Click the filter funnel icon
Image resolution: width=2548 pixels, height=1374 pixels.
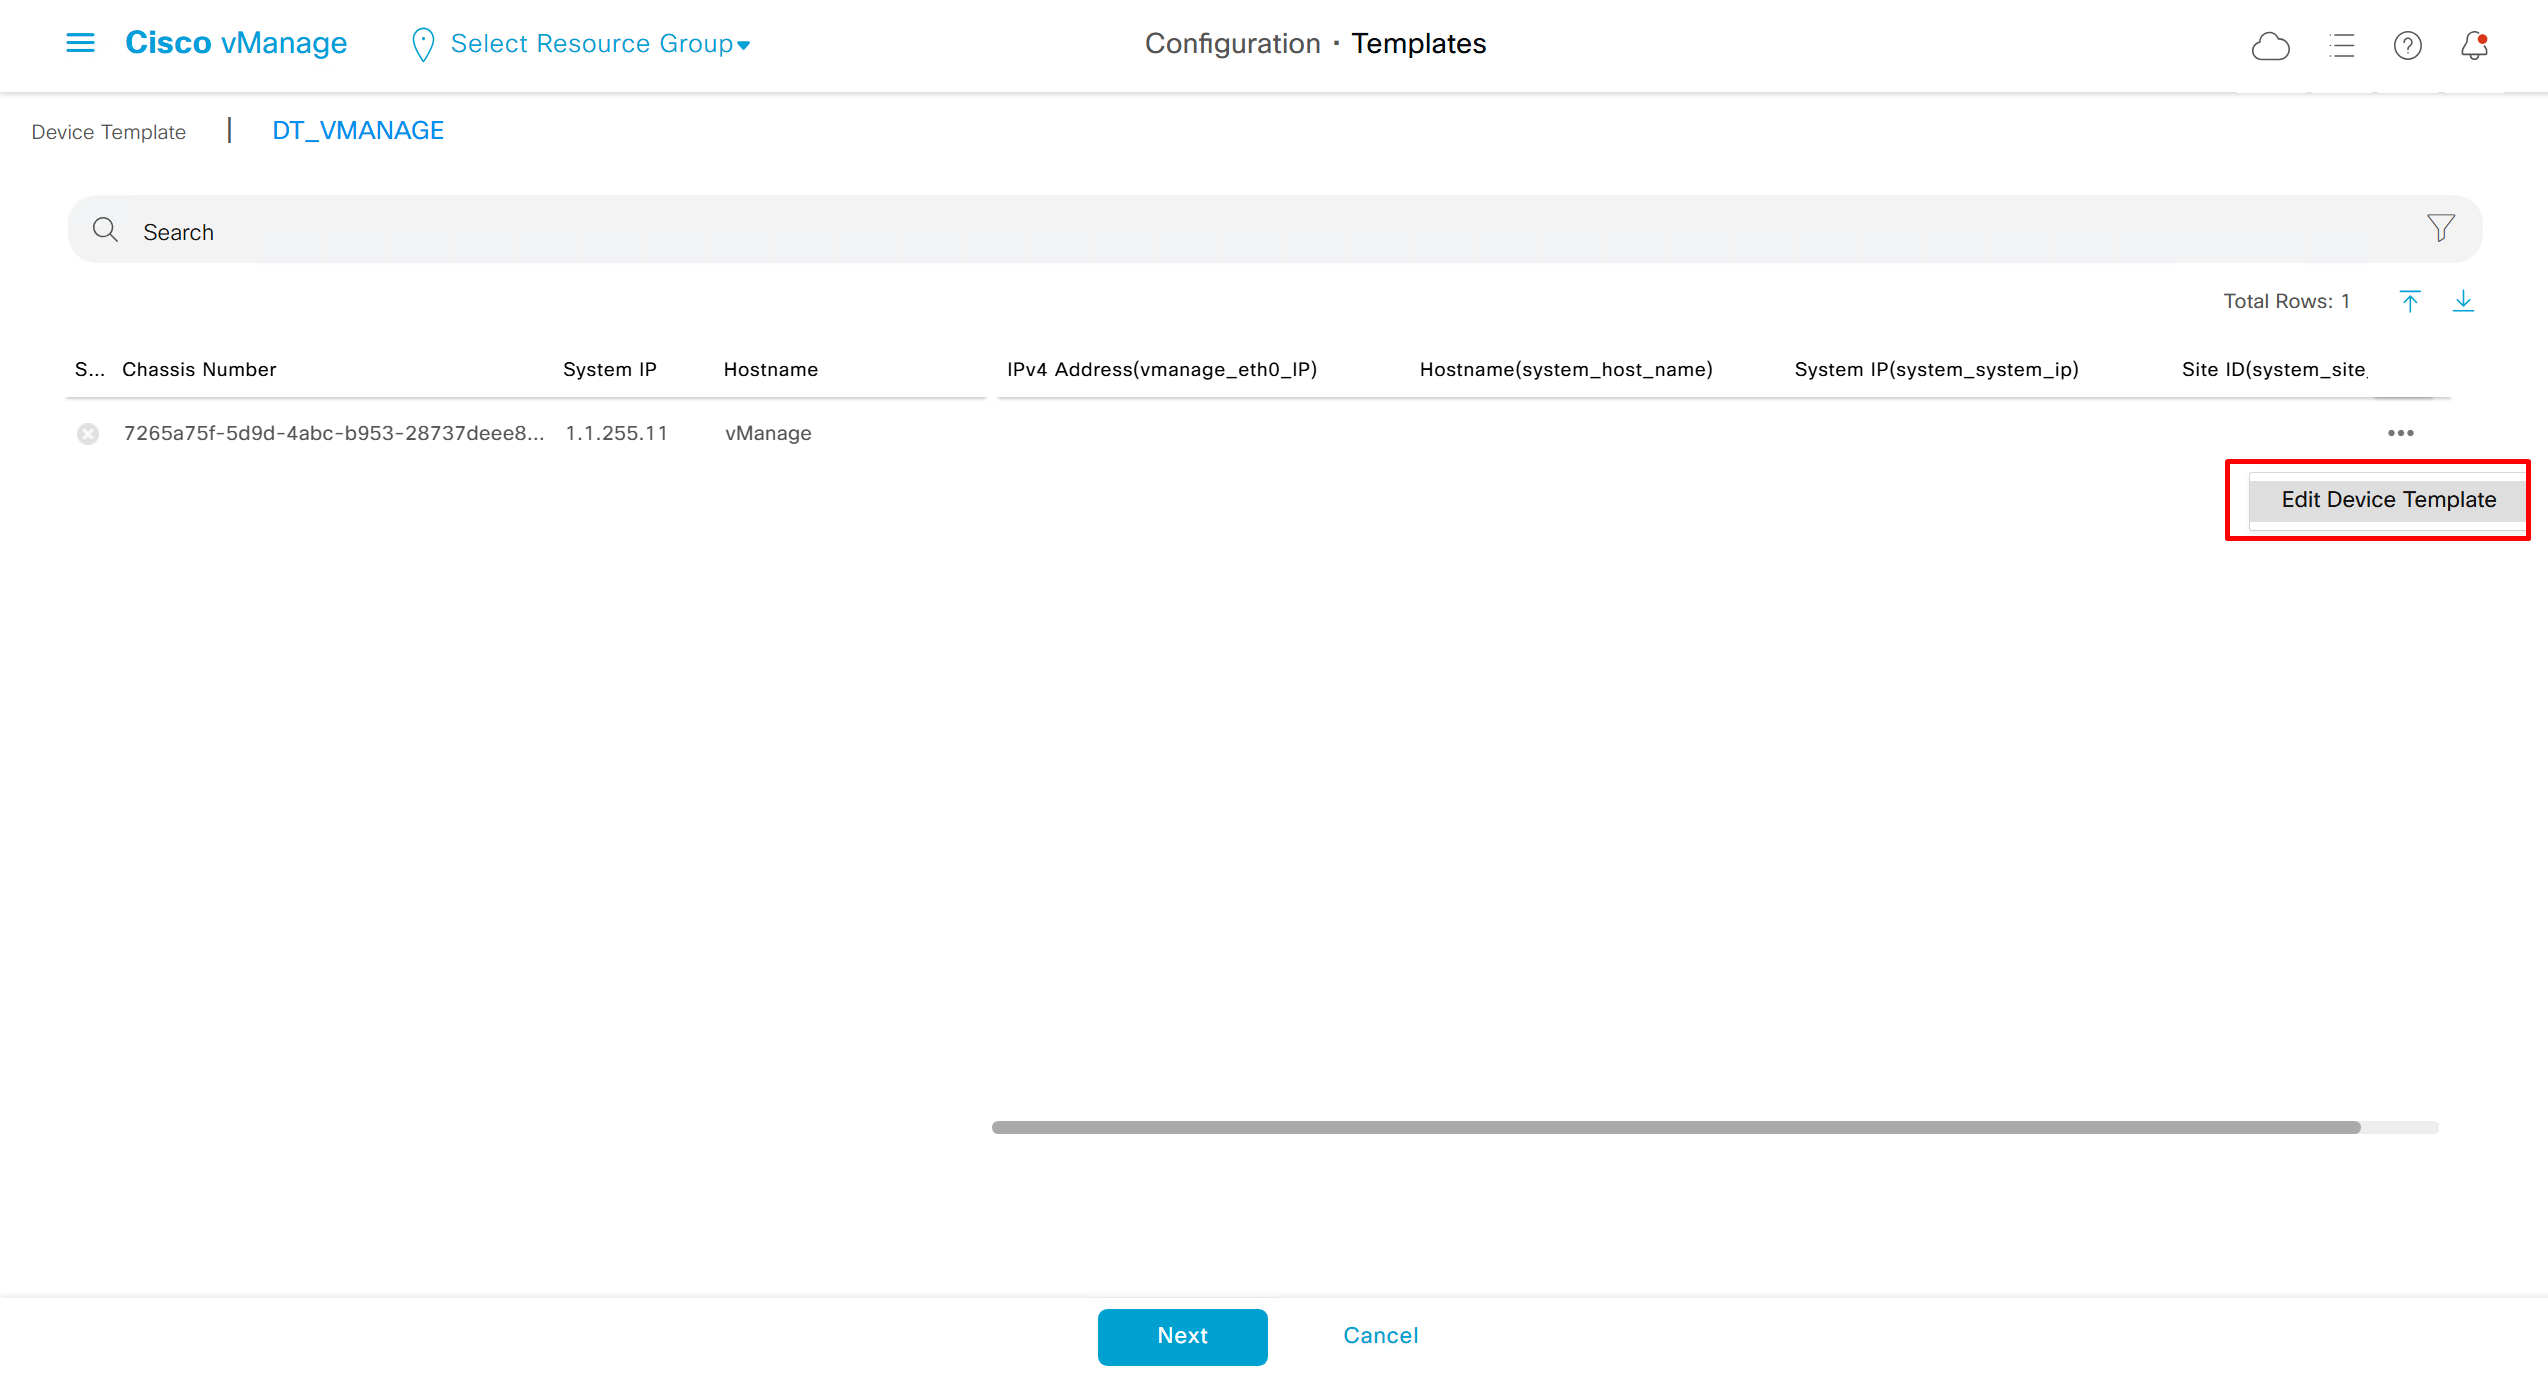(2440, 228)
